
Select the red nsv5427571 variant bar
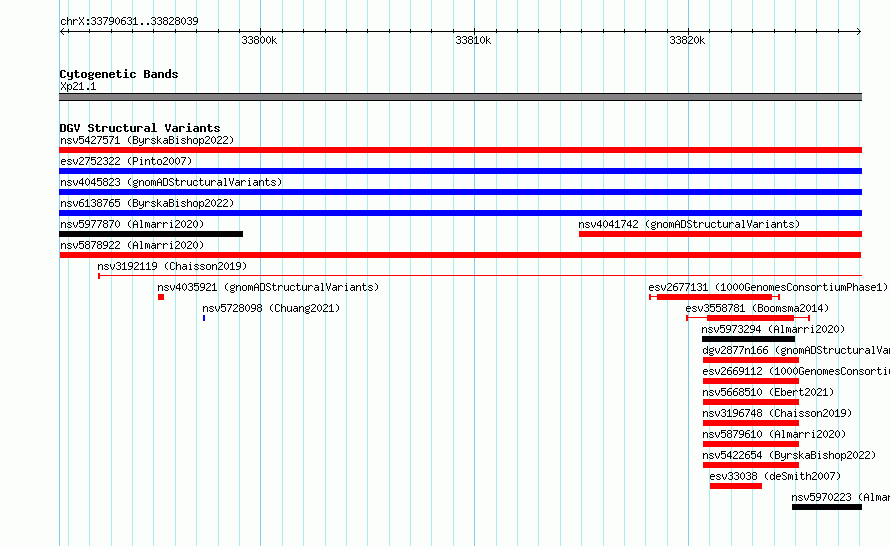pos(460,150)
